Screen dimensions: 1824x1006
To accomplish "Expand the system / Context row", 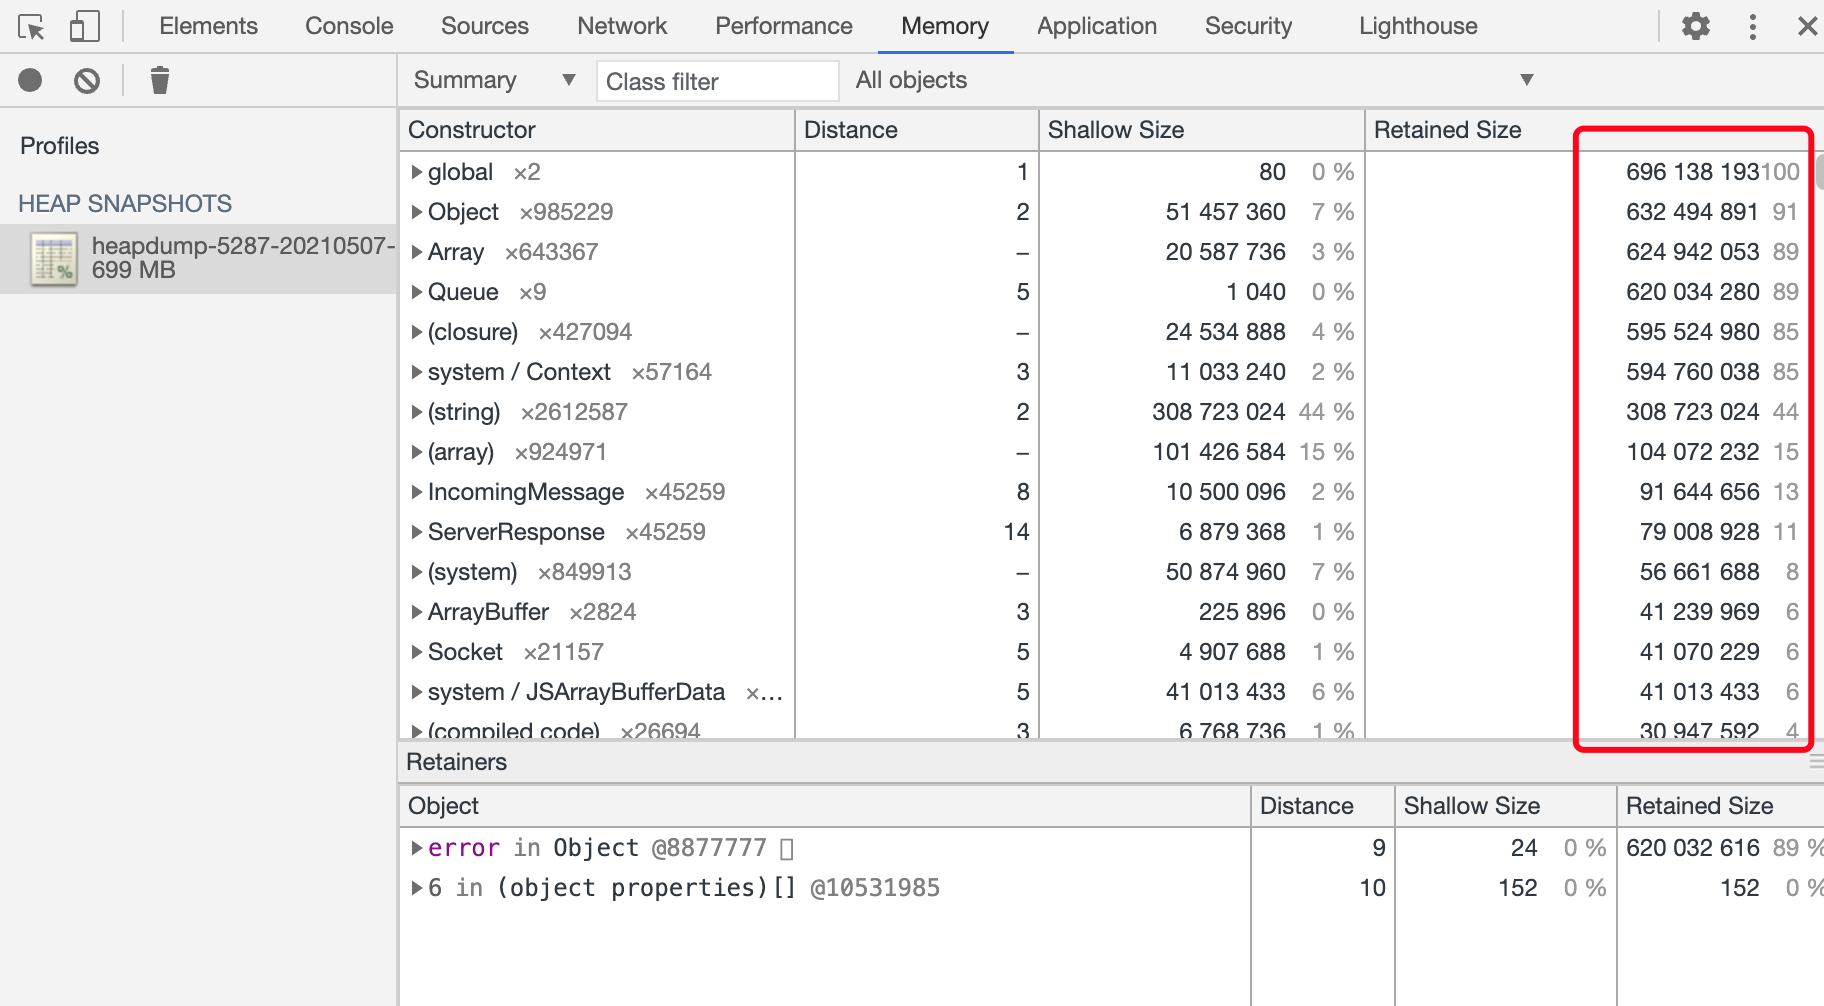I will pos(417,372).
